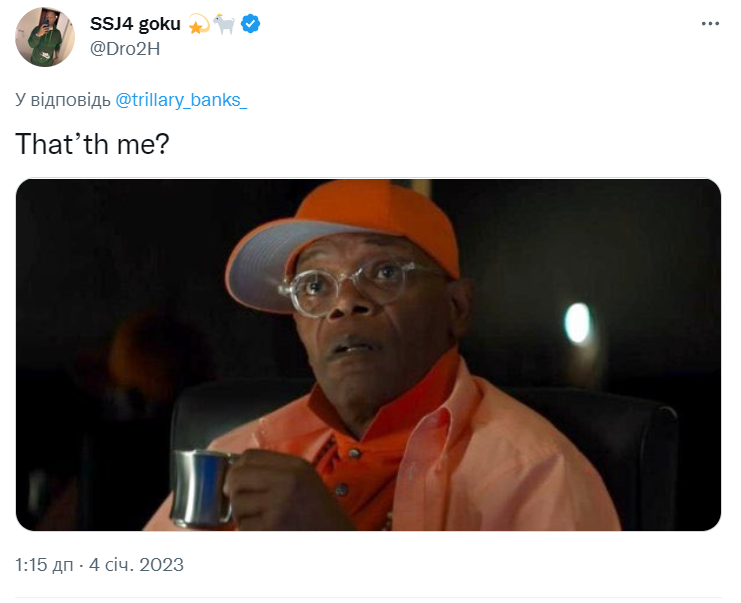Image resolution: width=741 pixels, height=603 pixels.
Task: Click the clear-framed glasses in the photo
Action: coord(359,288)
